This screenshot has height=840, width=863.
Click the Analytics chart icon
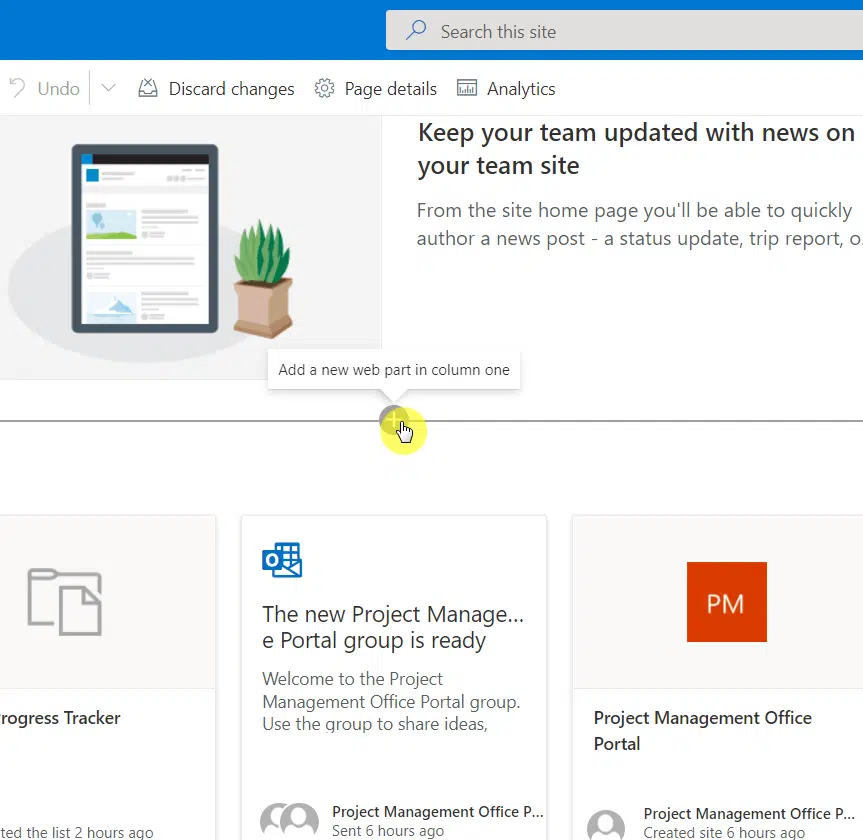click(467, 88)
